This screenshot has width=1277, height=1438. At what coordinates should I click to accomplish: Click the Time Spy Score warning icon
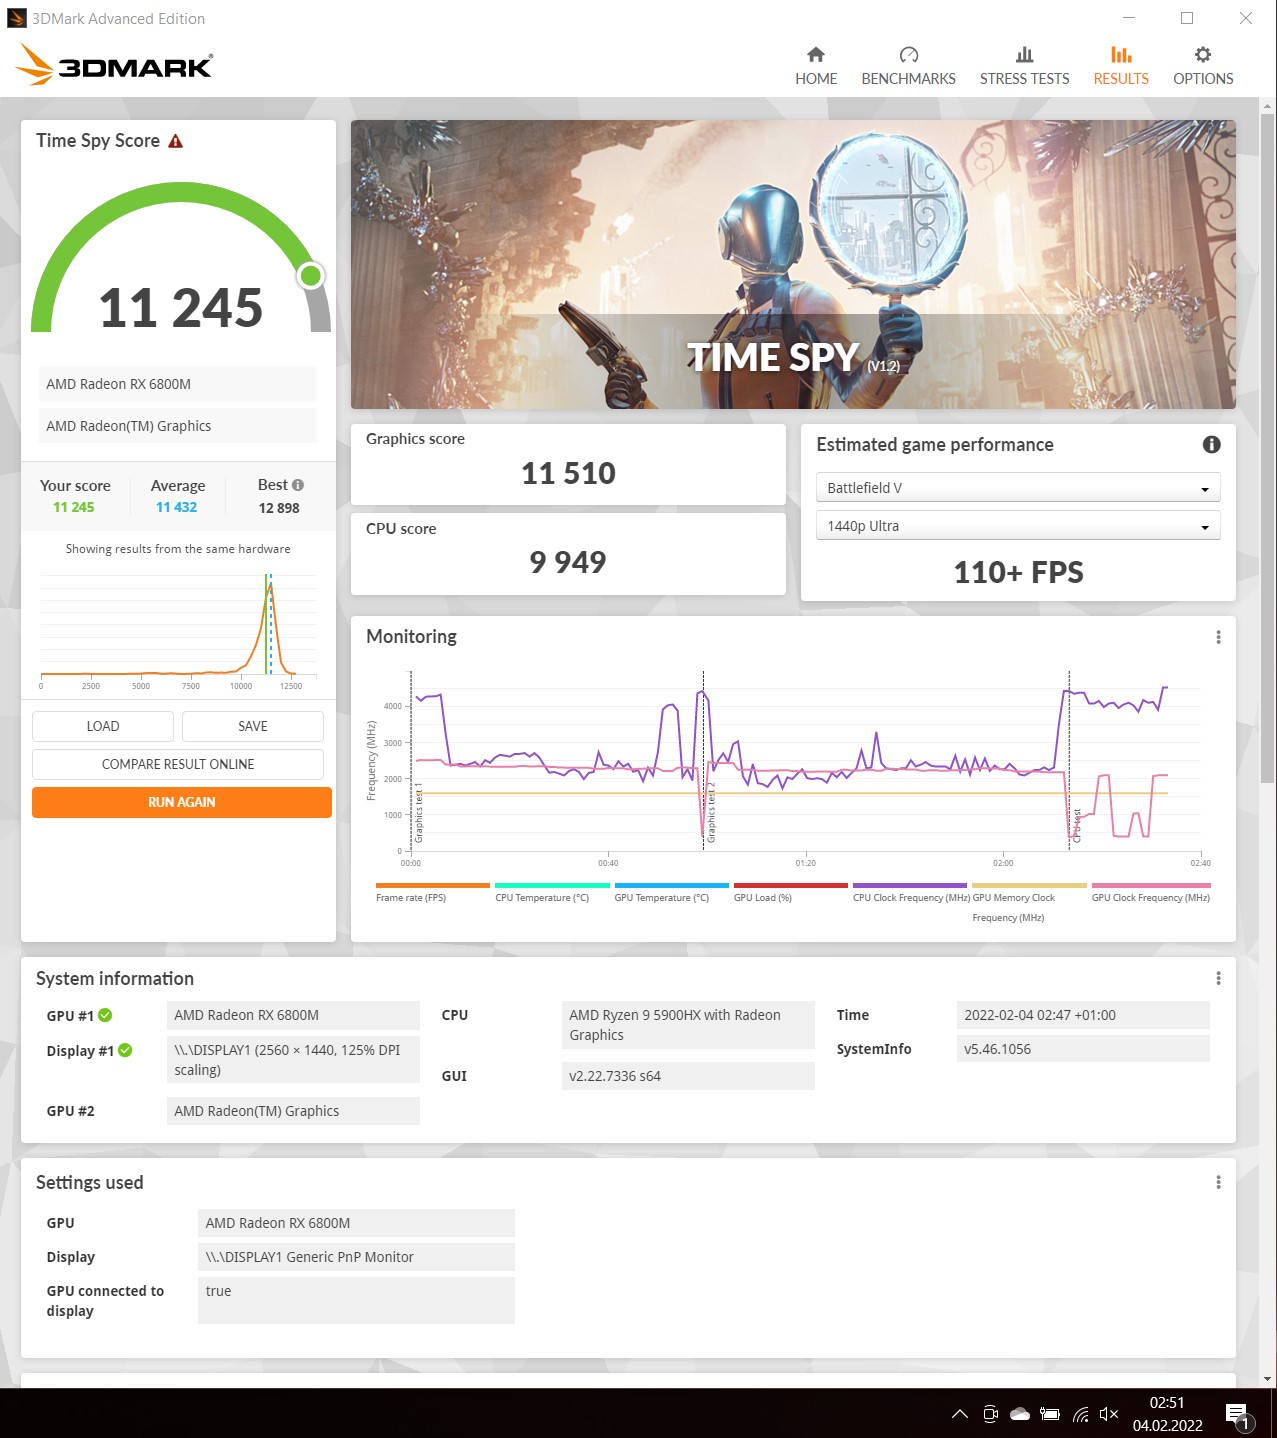[x=176, y=141]
